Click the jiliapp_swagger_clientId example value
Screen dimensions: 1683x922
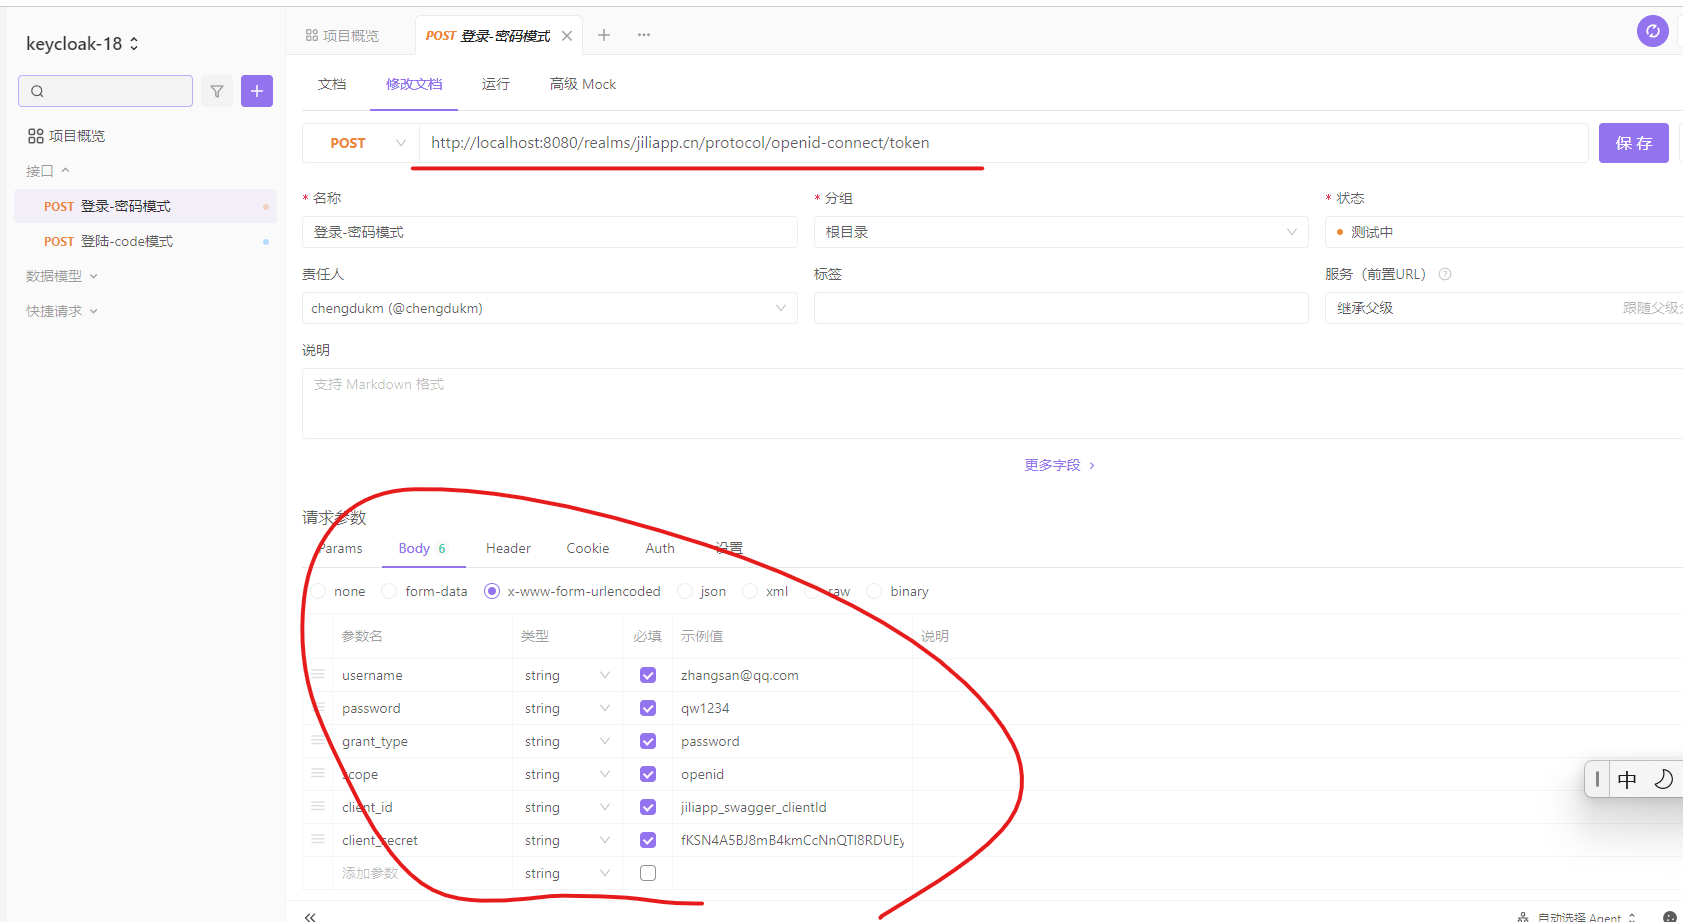[x=754, y=807]
